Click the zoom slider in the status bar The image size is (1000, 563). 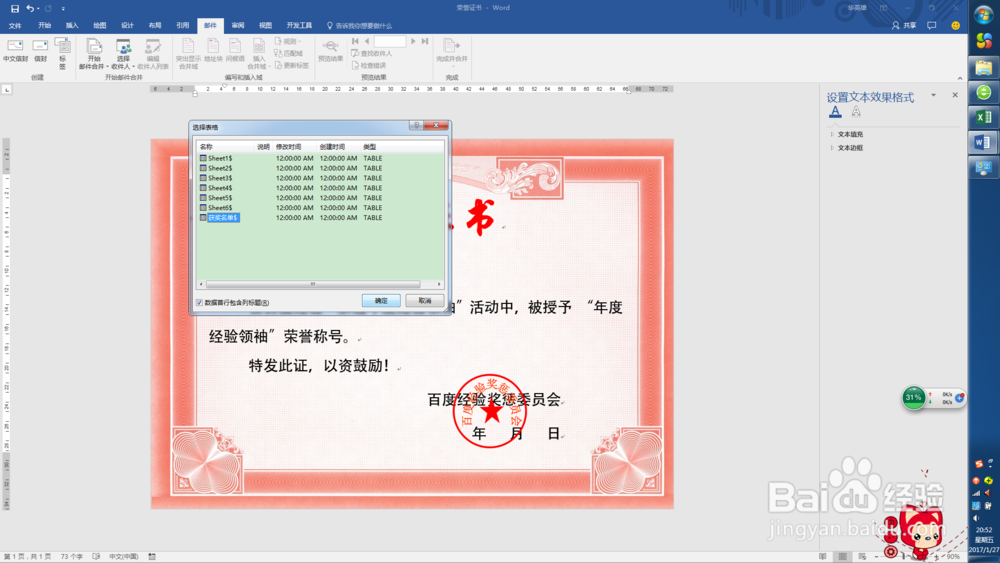point(906,557)
